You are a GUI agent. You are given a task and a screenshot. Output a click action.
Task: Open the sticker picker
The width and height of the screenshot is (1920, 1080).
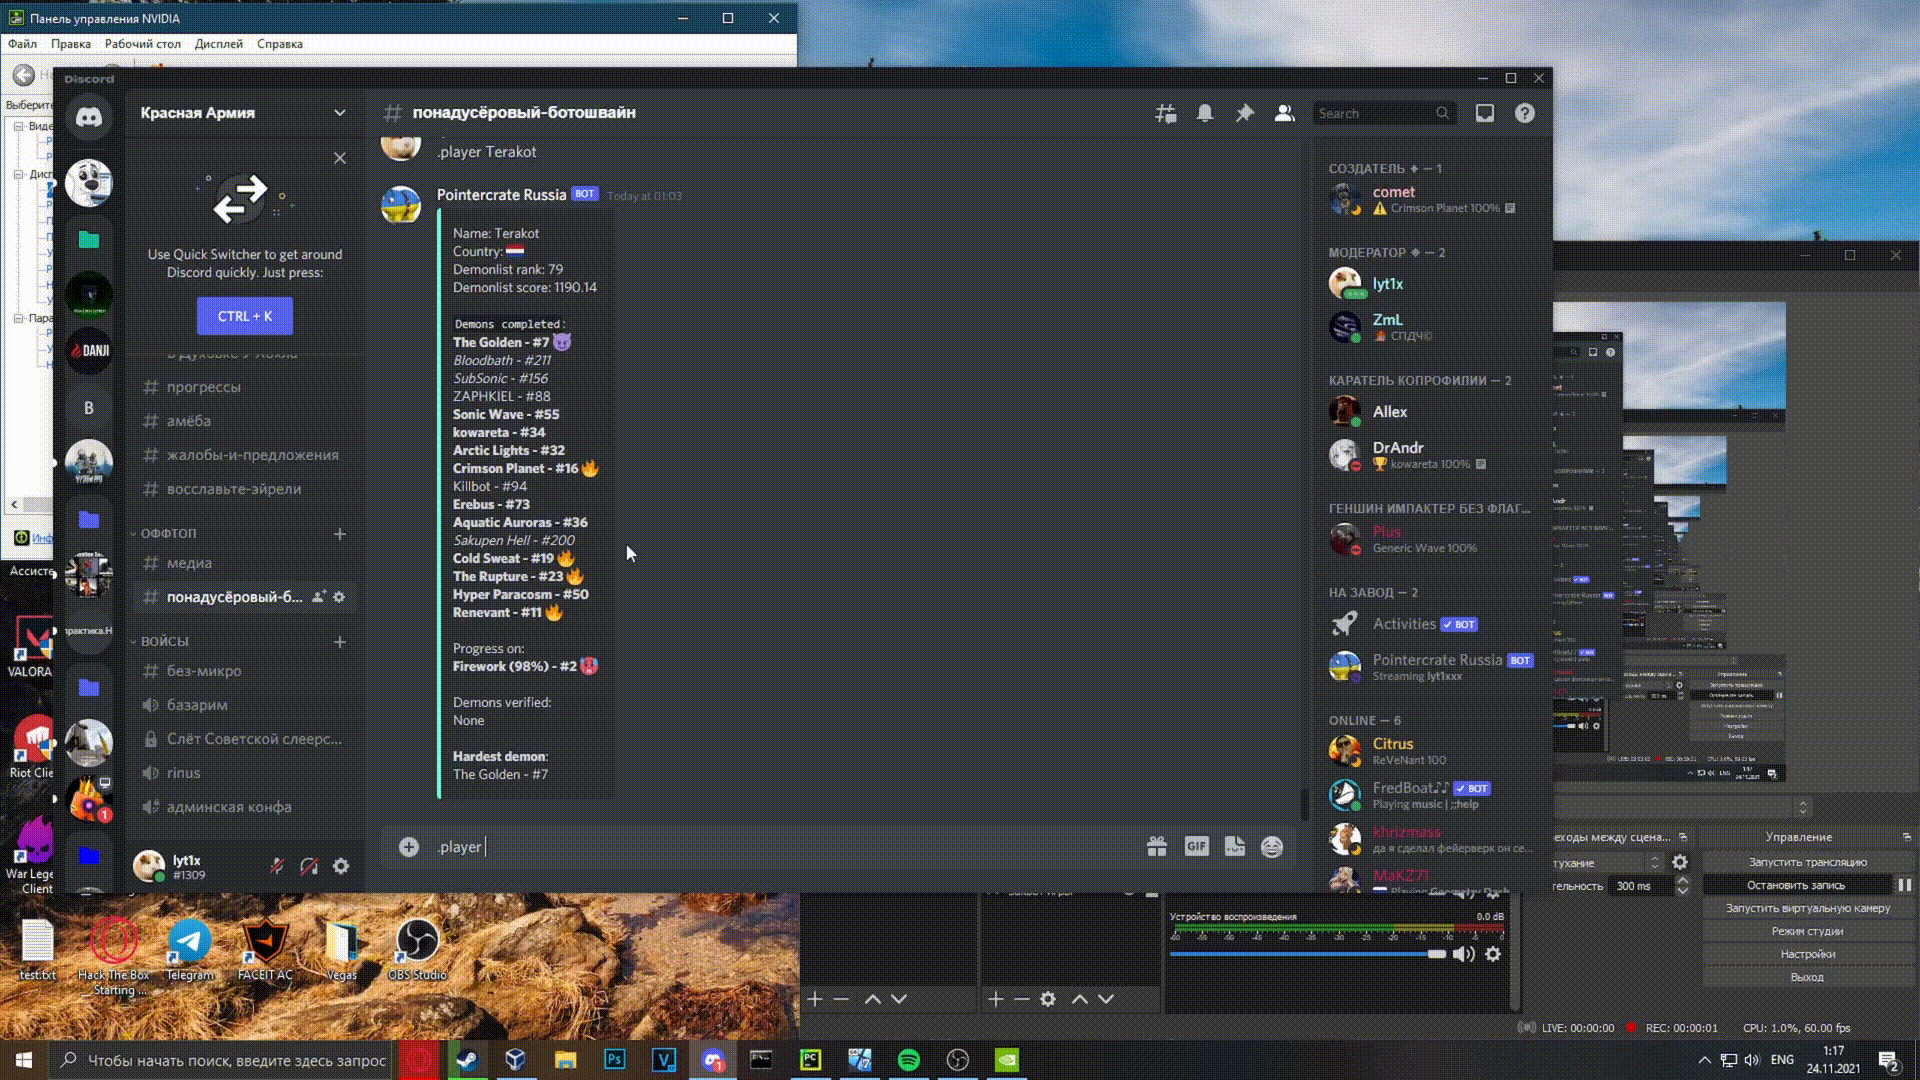point(1235,846)
